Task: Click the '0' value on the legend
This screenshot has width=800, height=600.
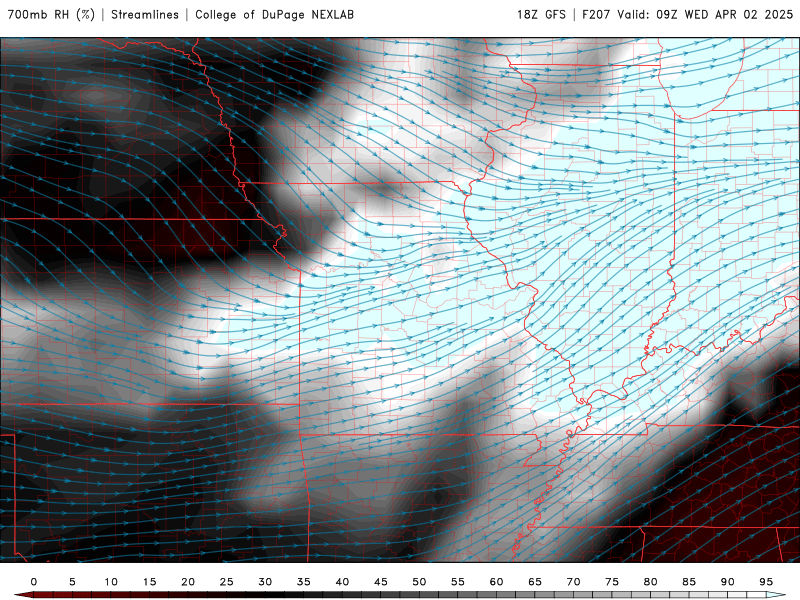Action: coord(34,582)
